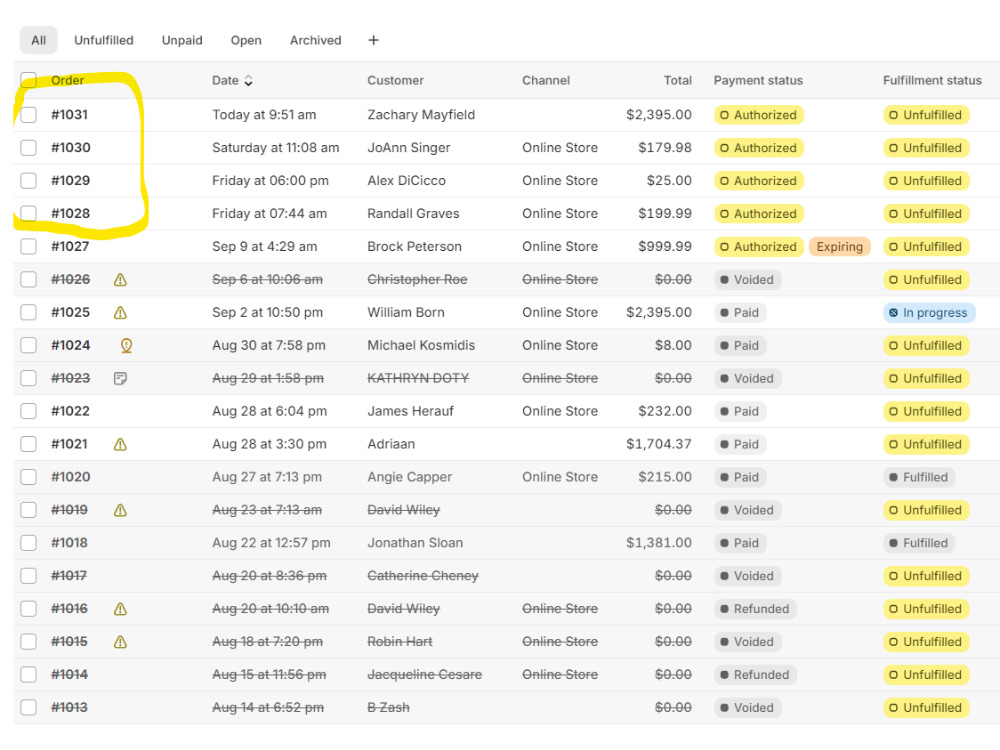The image size is (1000, 750).
Task: Open order #1024
Action: pyautogui.click(x=71, y=346)
